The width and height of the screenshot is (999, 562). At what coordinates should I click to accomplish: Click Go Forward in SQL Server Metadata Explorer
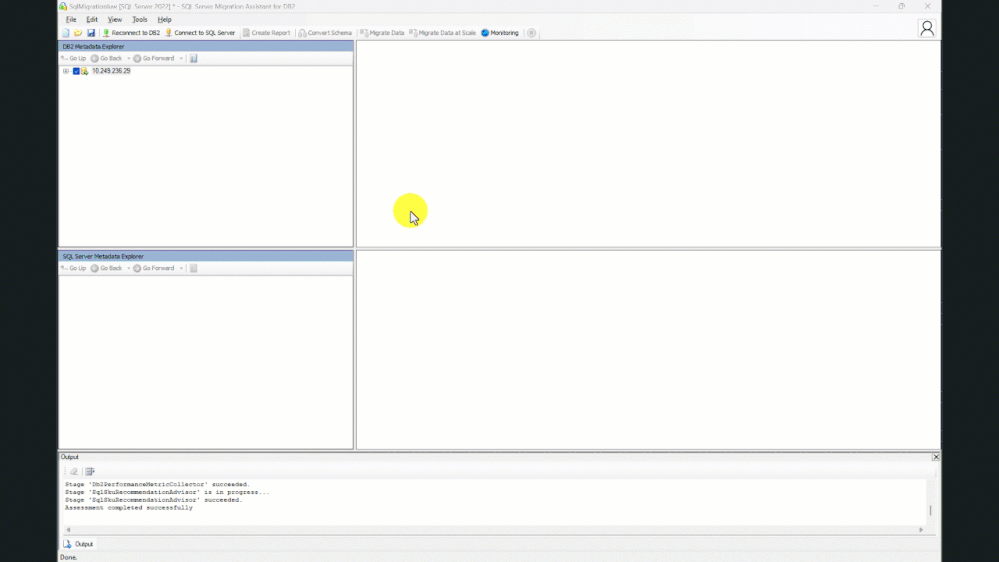pyautogui.click(x=154, y=268)
